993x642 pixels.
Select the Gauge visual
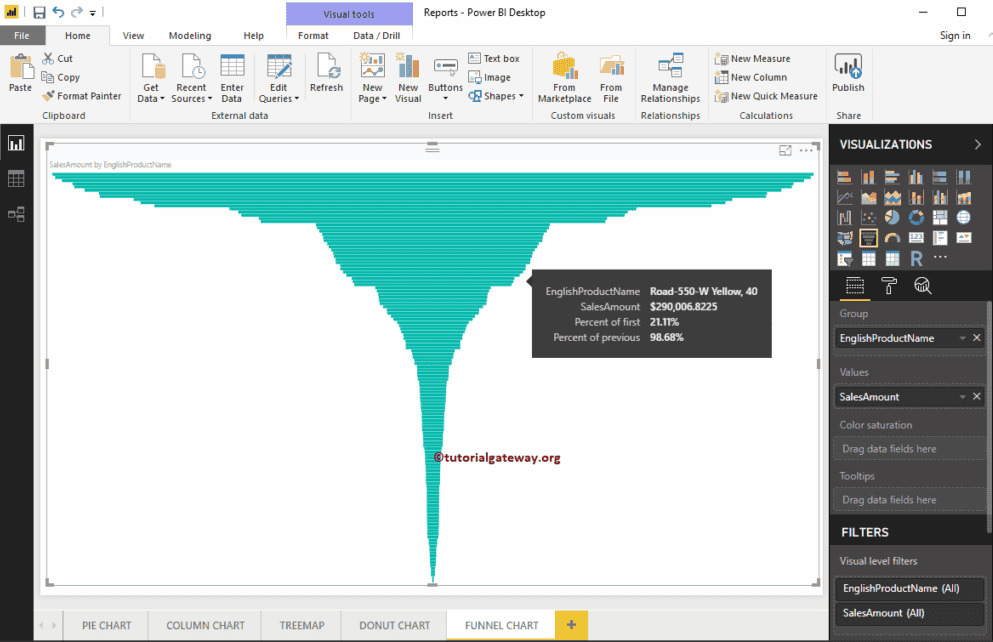click(892, 238)
